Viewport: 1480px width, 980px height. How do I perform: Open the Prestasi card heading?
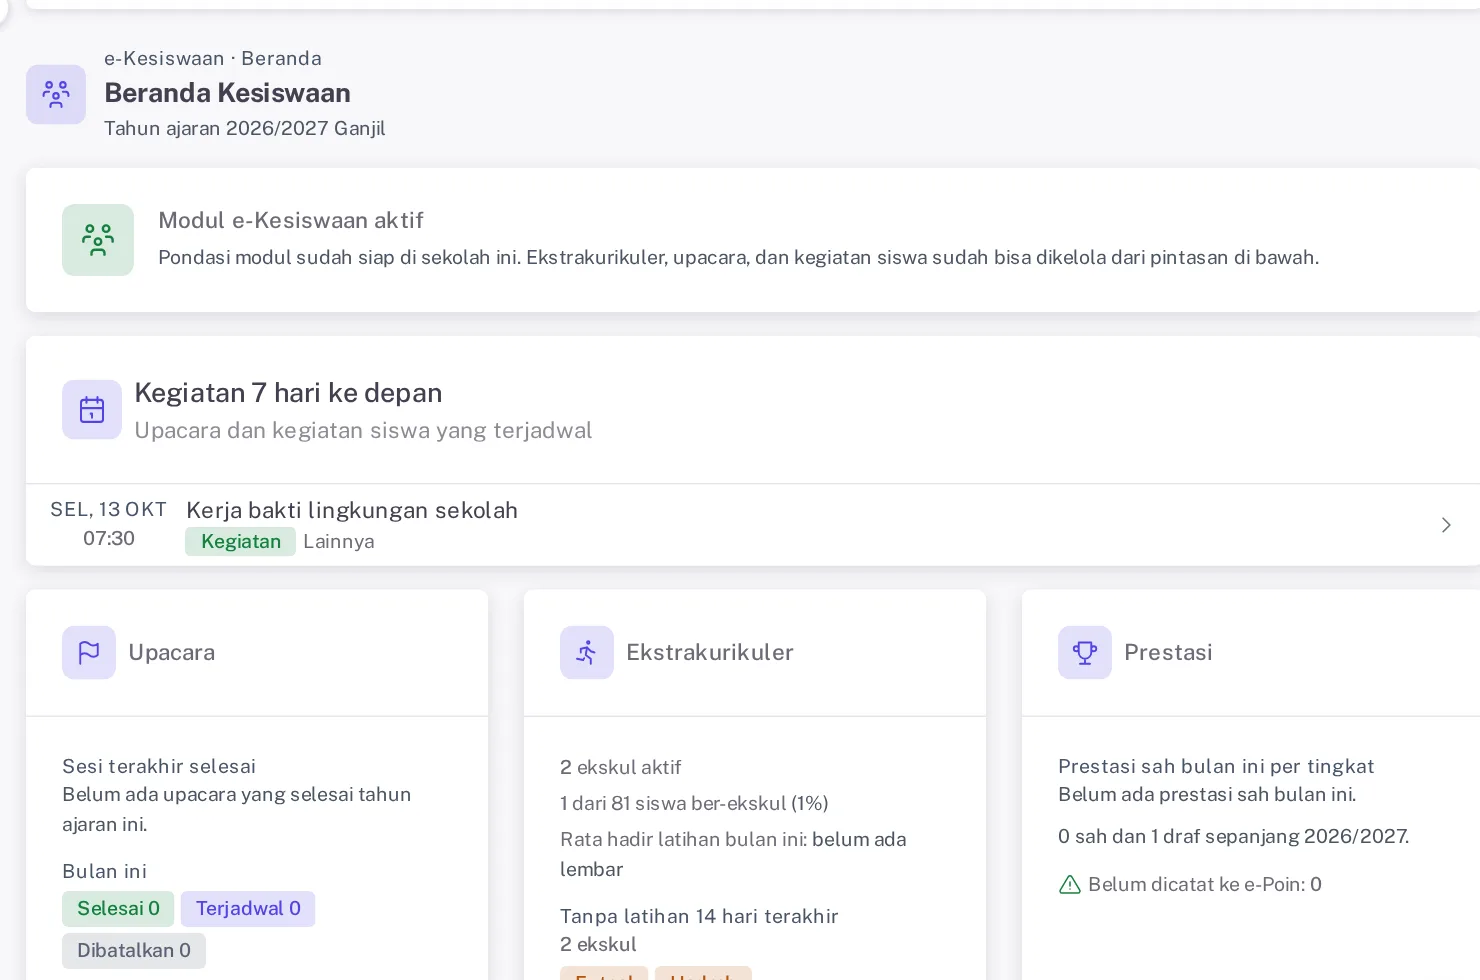(x=1168, y=653)
